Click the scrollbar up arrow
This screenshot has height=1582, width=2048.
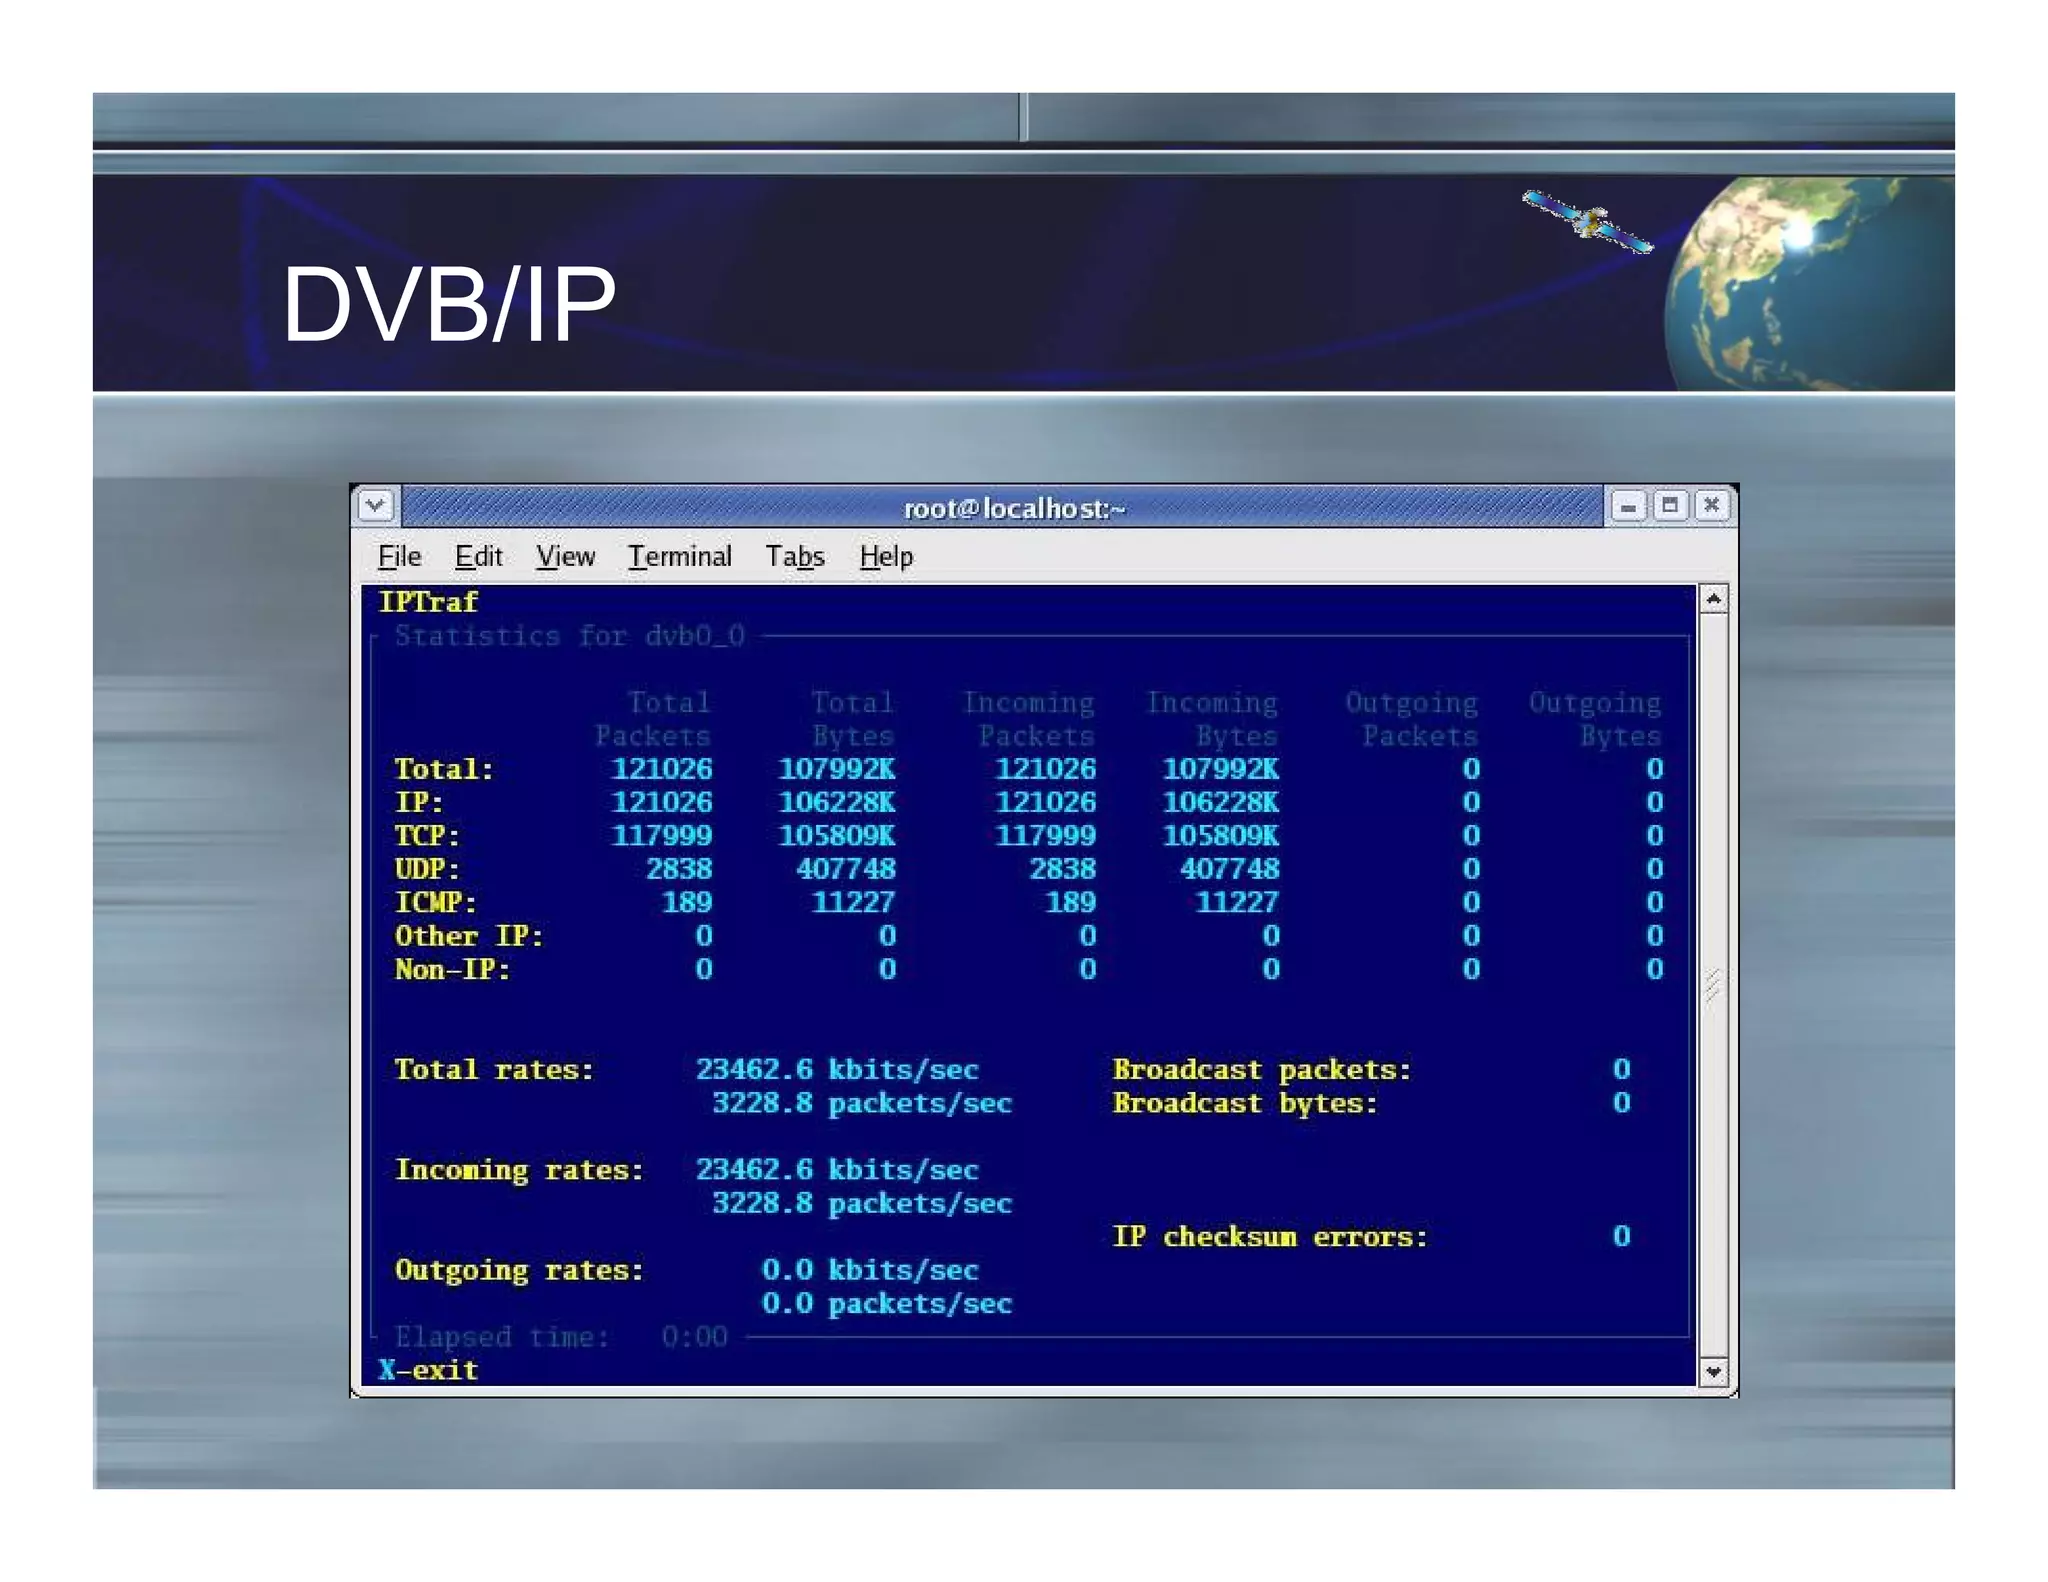[1713, 599]
